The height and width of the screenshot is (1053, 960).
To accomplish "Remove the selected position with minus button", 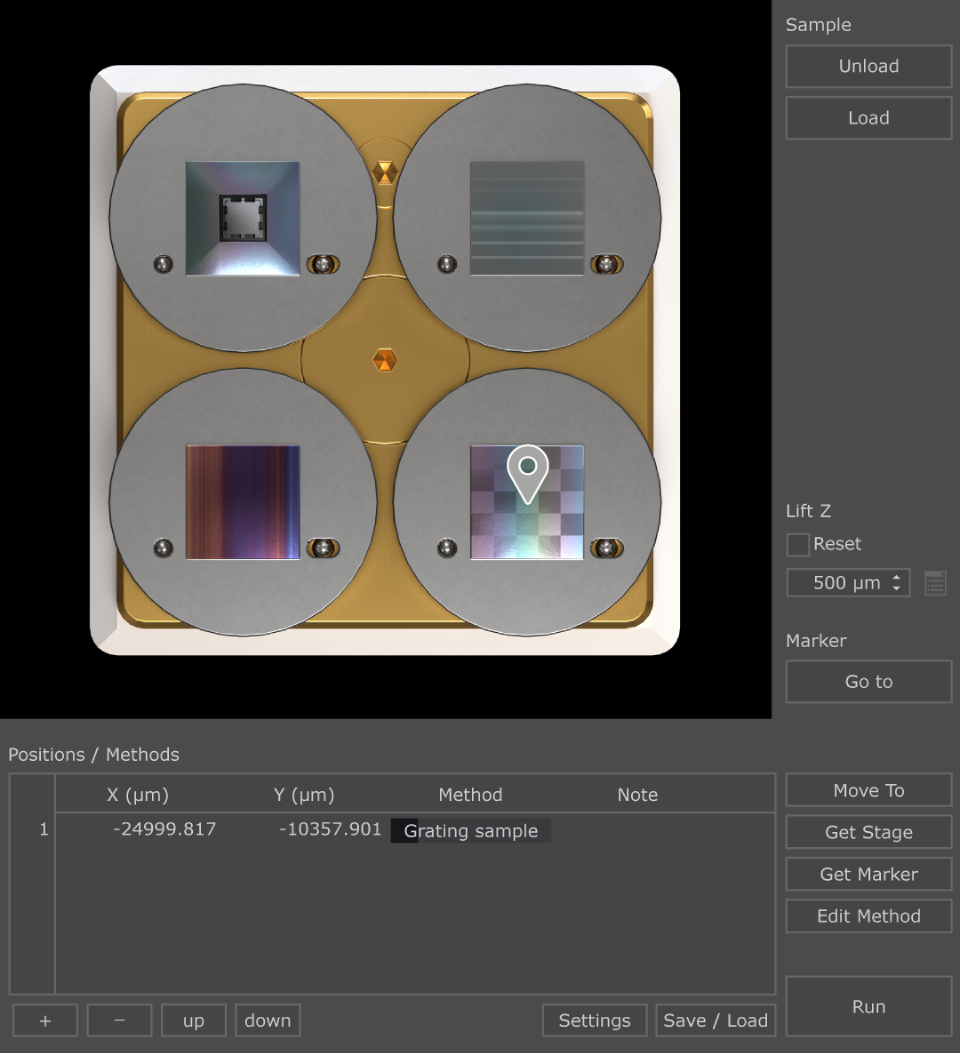I will (119, 1020).
